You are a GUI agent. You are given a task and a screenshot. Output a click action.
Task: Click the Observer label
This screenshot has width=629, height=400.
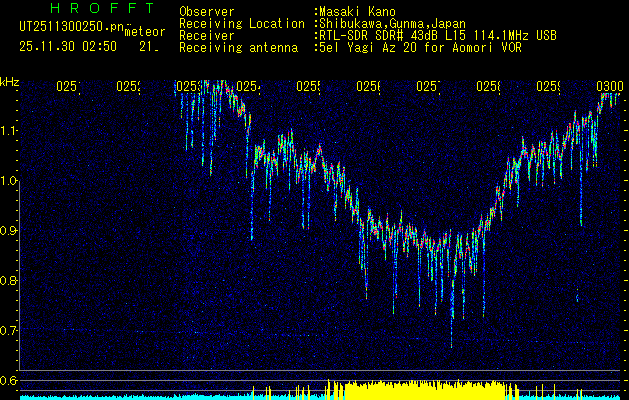point(207,12)
